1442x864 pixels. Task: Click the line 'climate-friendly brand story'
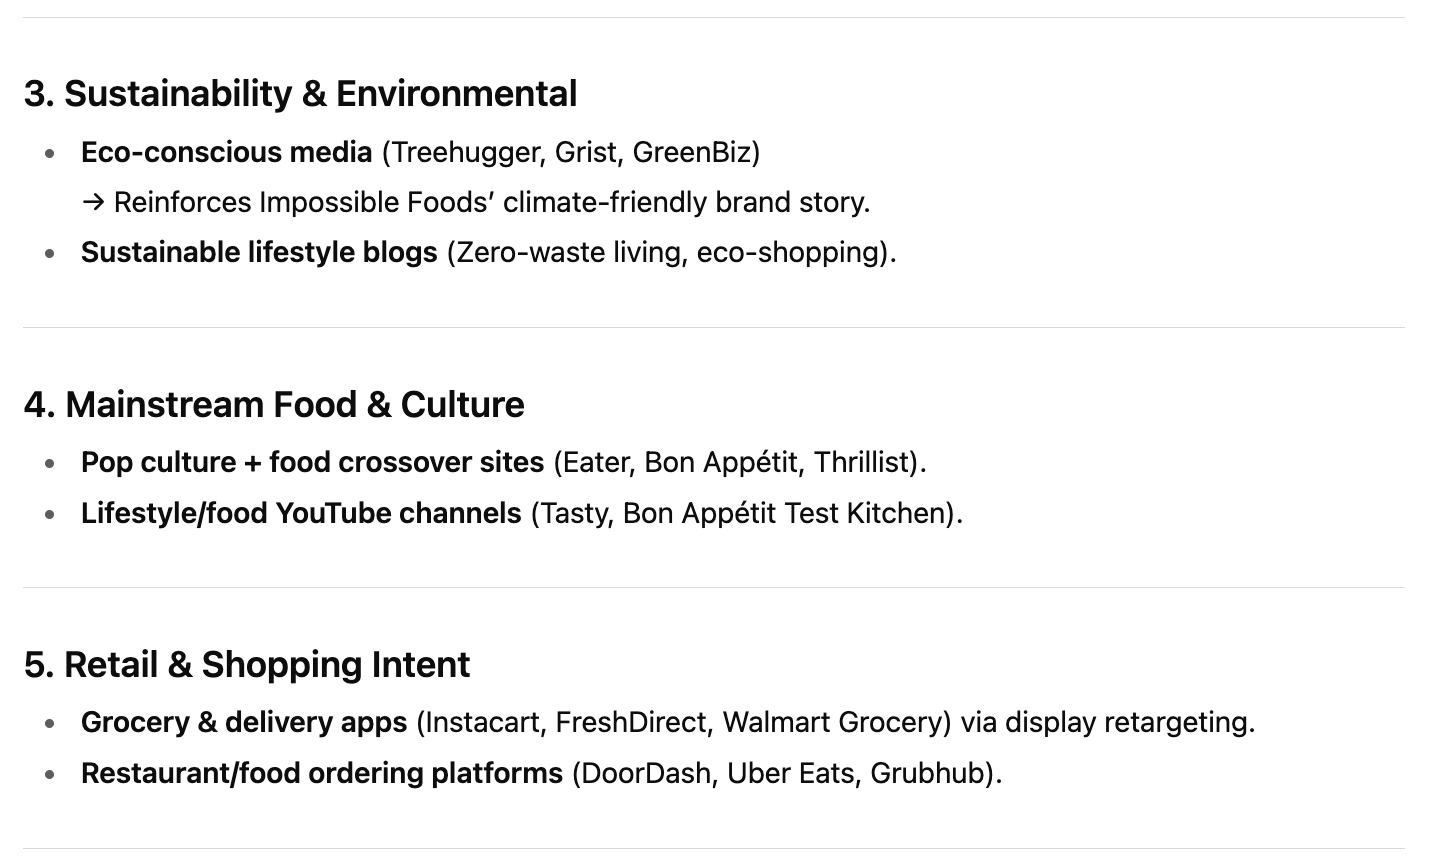pos(687,202)
